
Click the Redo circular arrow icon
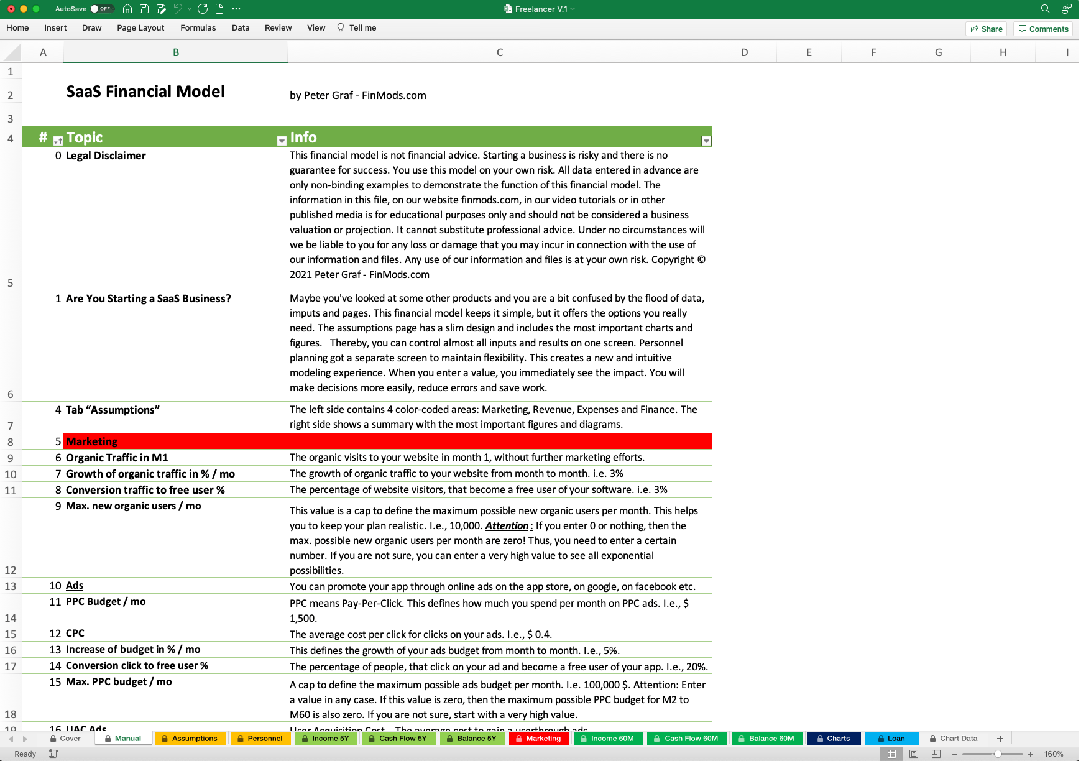[202, 9]
